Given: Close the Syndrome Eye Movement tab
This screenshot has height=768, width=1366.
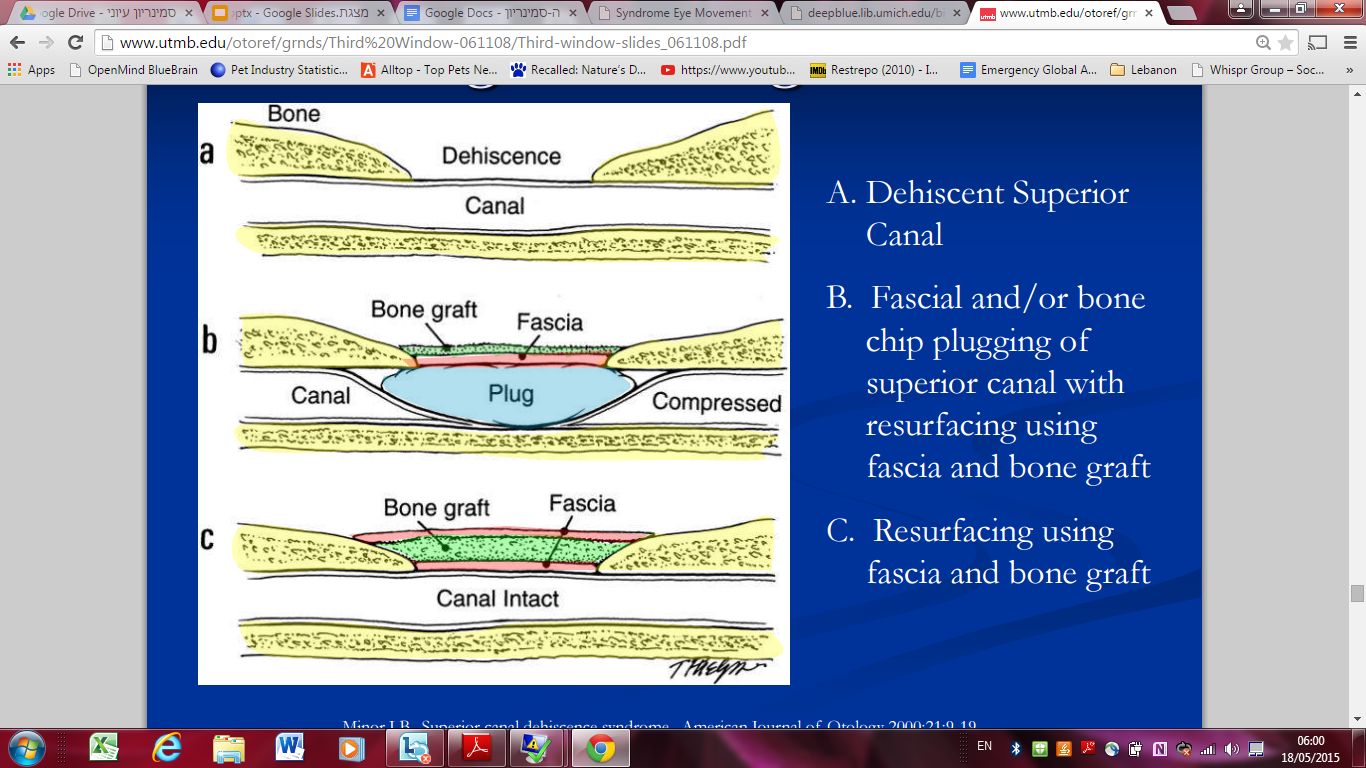Looking at the screenshot, I should 764,13.
